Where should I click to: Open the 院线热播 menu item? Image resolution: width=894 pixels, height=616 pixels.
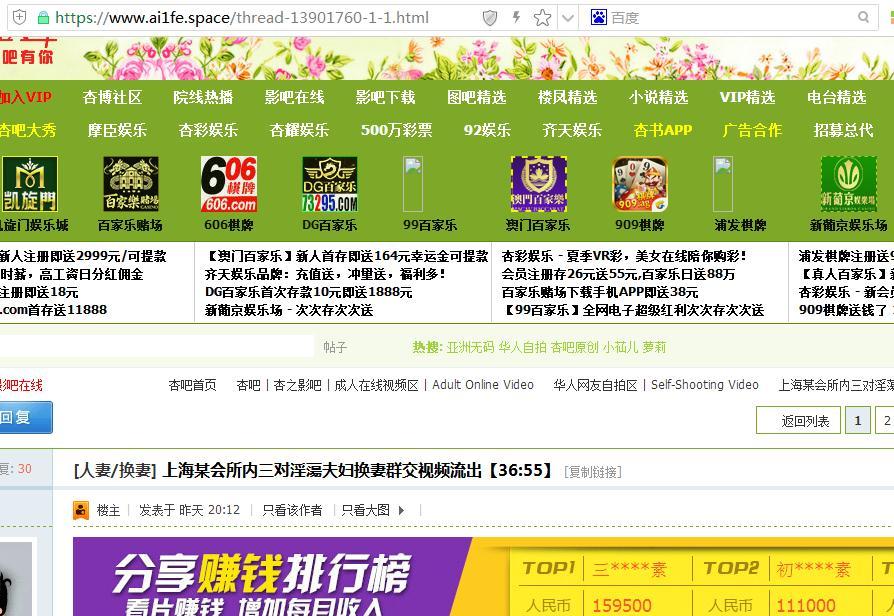click(204, 98)
